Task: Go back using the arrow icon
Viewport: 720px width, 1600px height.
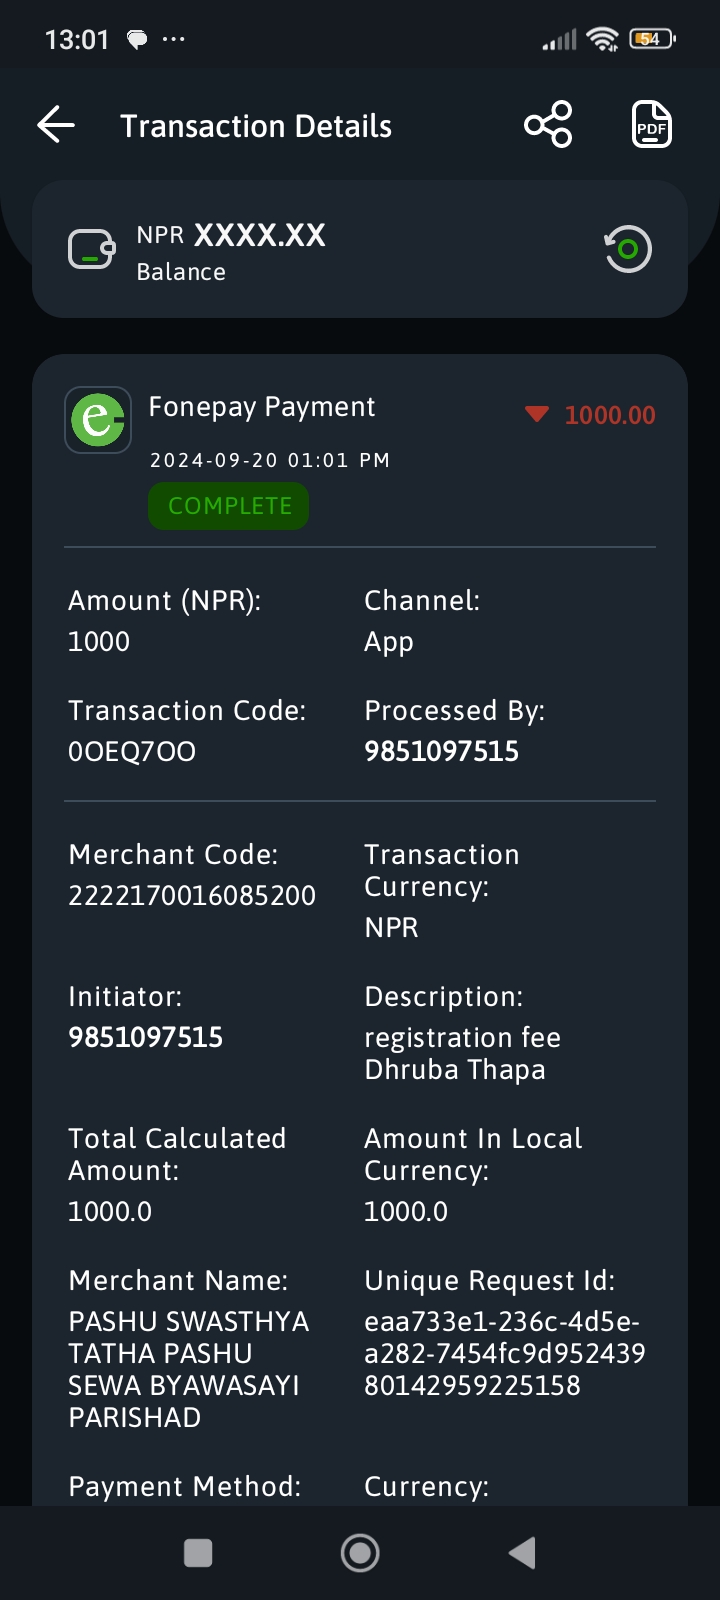Action: tap(56, 125)
